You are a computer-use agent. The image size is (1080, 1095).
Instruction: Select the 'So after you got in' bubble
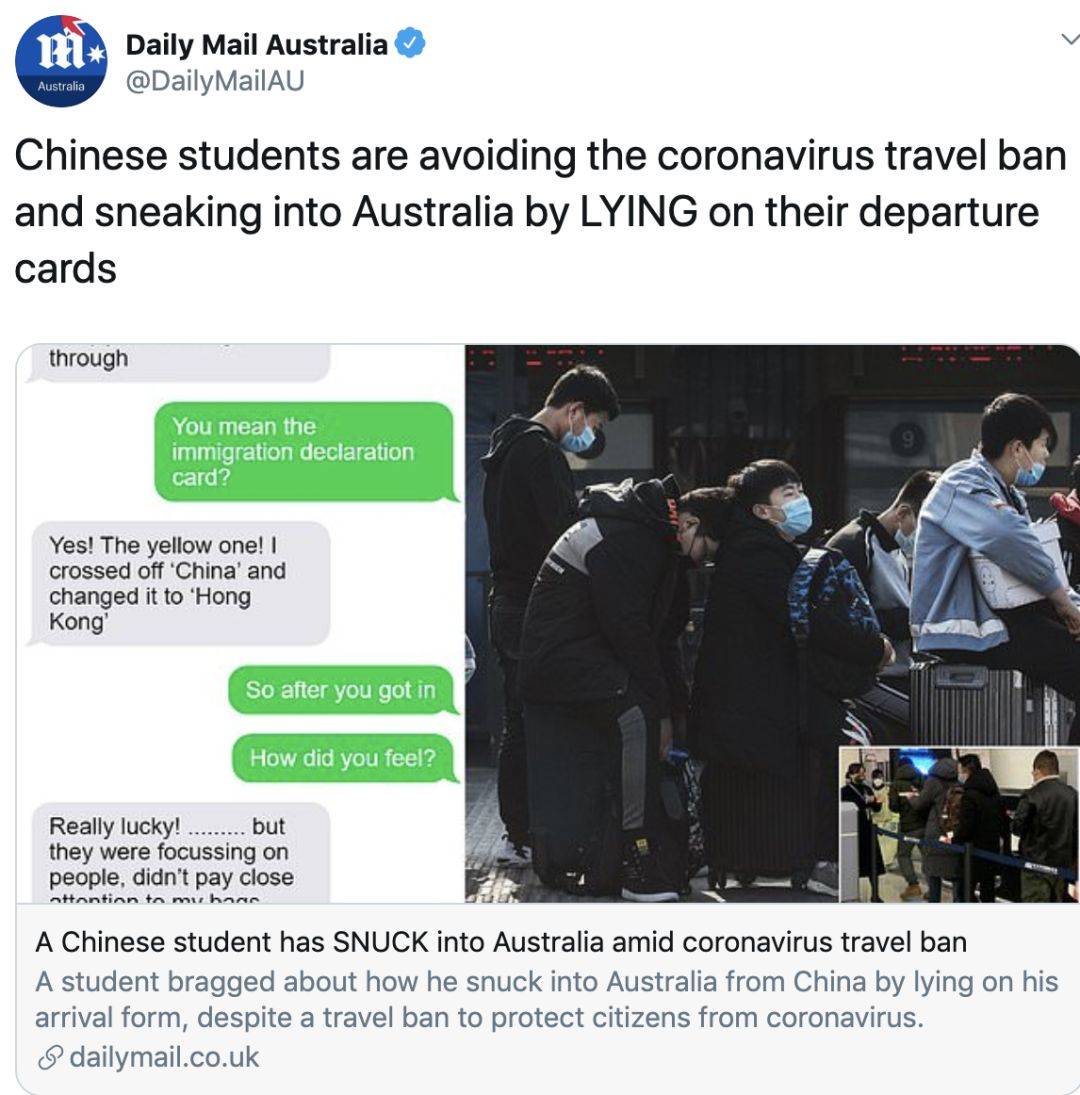(341, 690)
